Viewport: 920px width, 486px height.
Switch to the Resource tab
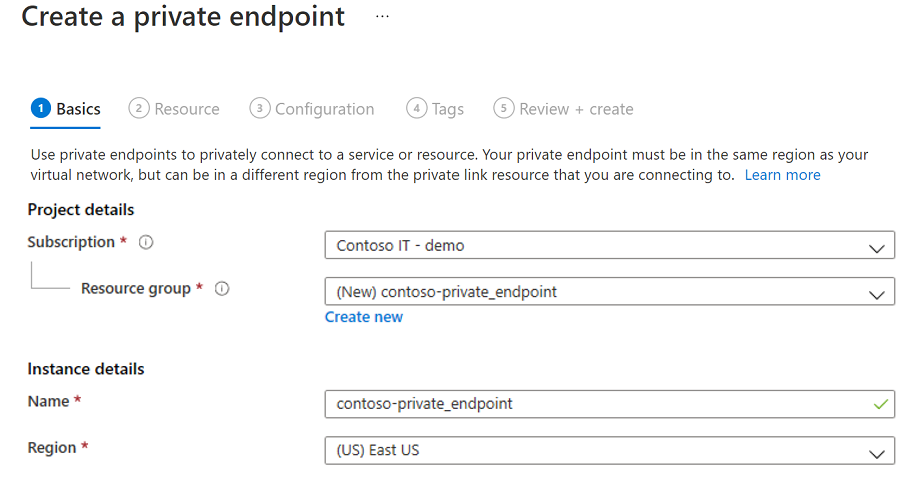[x=187, y=109]
